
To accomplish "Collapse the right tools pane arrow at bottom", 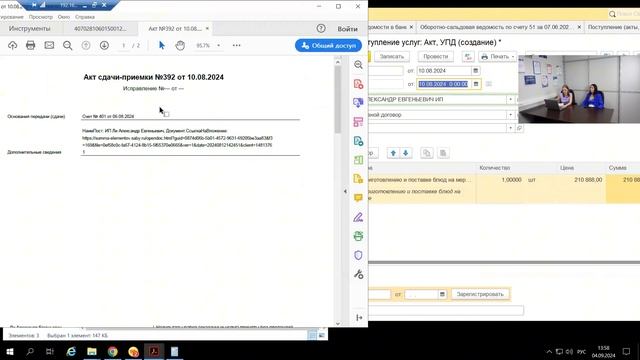I will click(x=359, y=318).
